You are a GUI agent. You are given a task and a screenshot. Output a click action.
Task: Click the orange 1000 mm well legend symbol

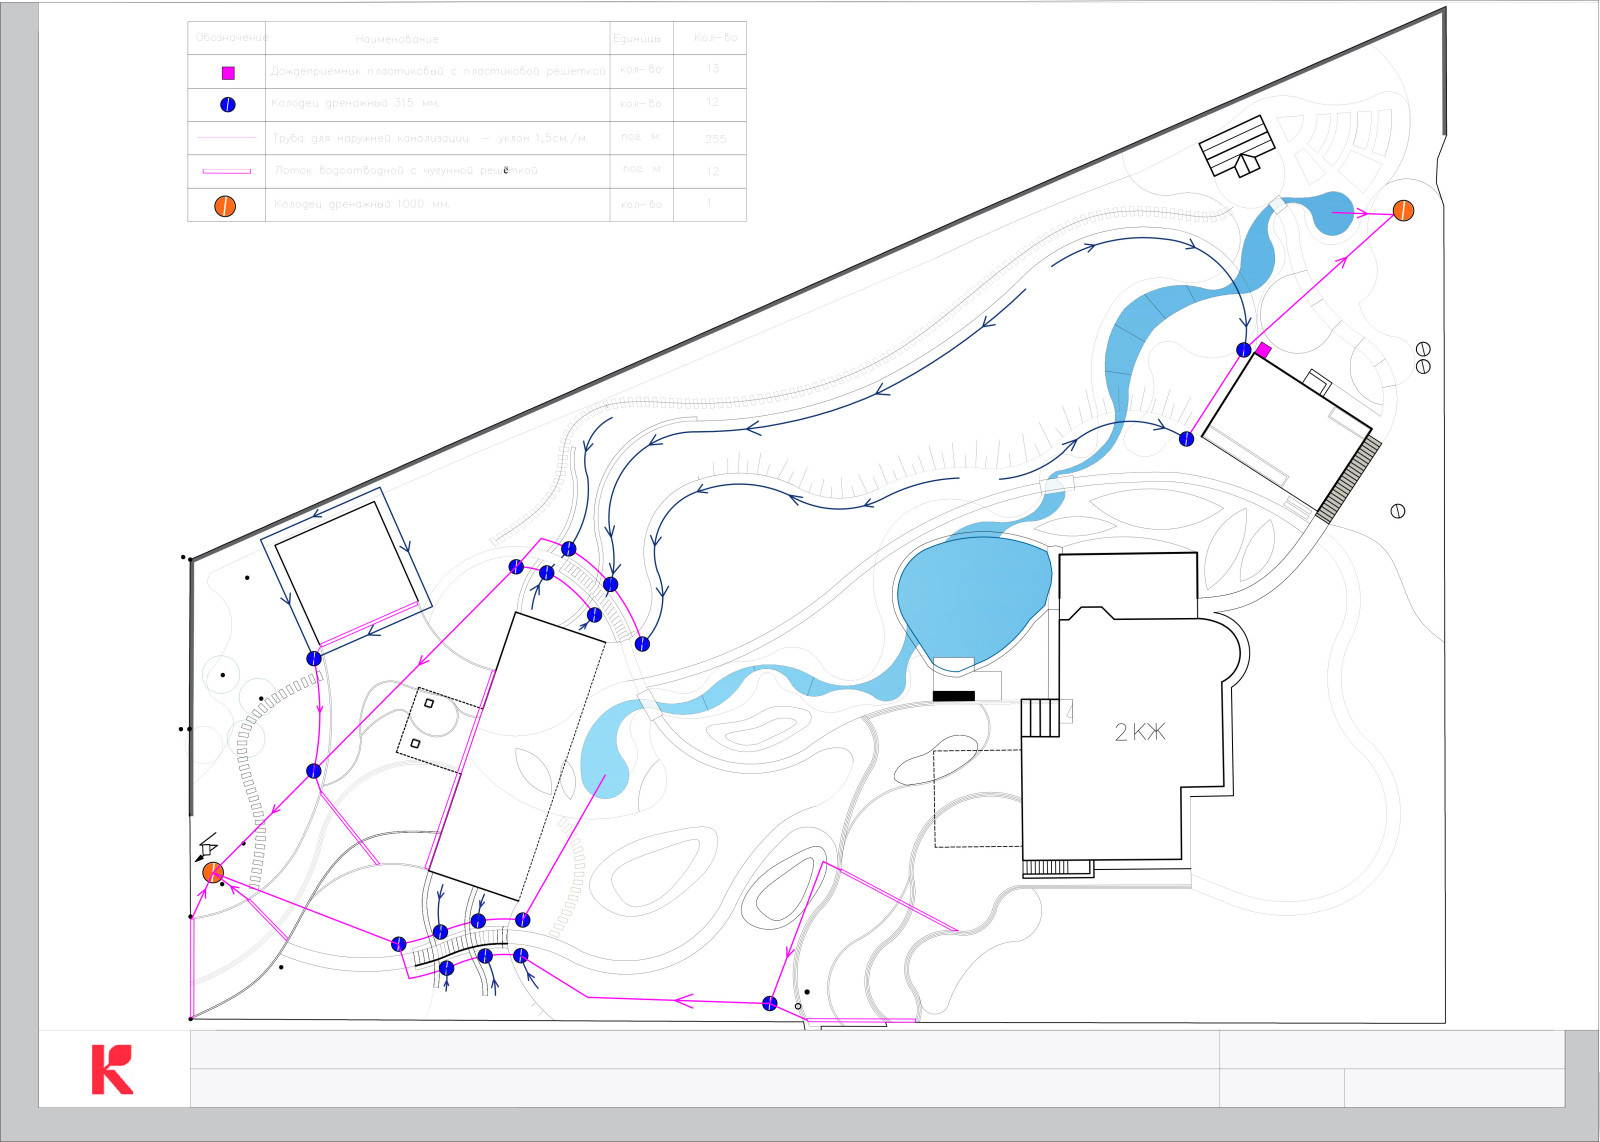click(226, 206)
